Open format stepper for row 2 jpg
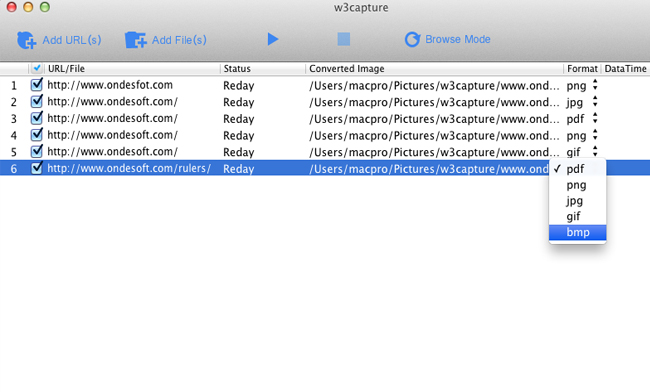 coord(595,102)
